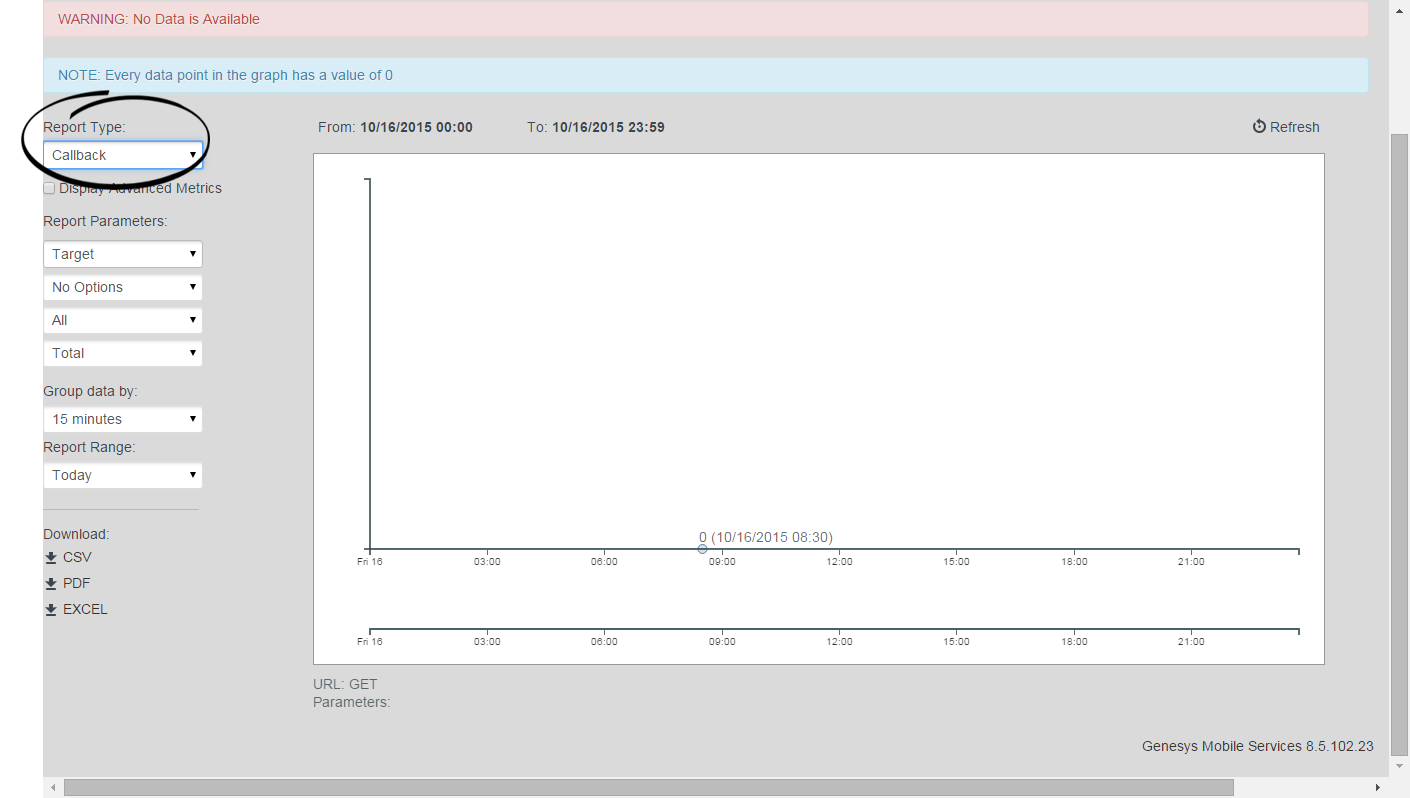Screen dimensions: 1410x798
Task: Click the PDF download icon
Action: (x=50, y=584)
